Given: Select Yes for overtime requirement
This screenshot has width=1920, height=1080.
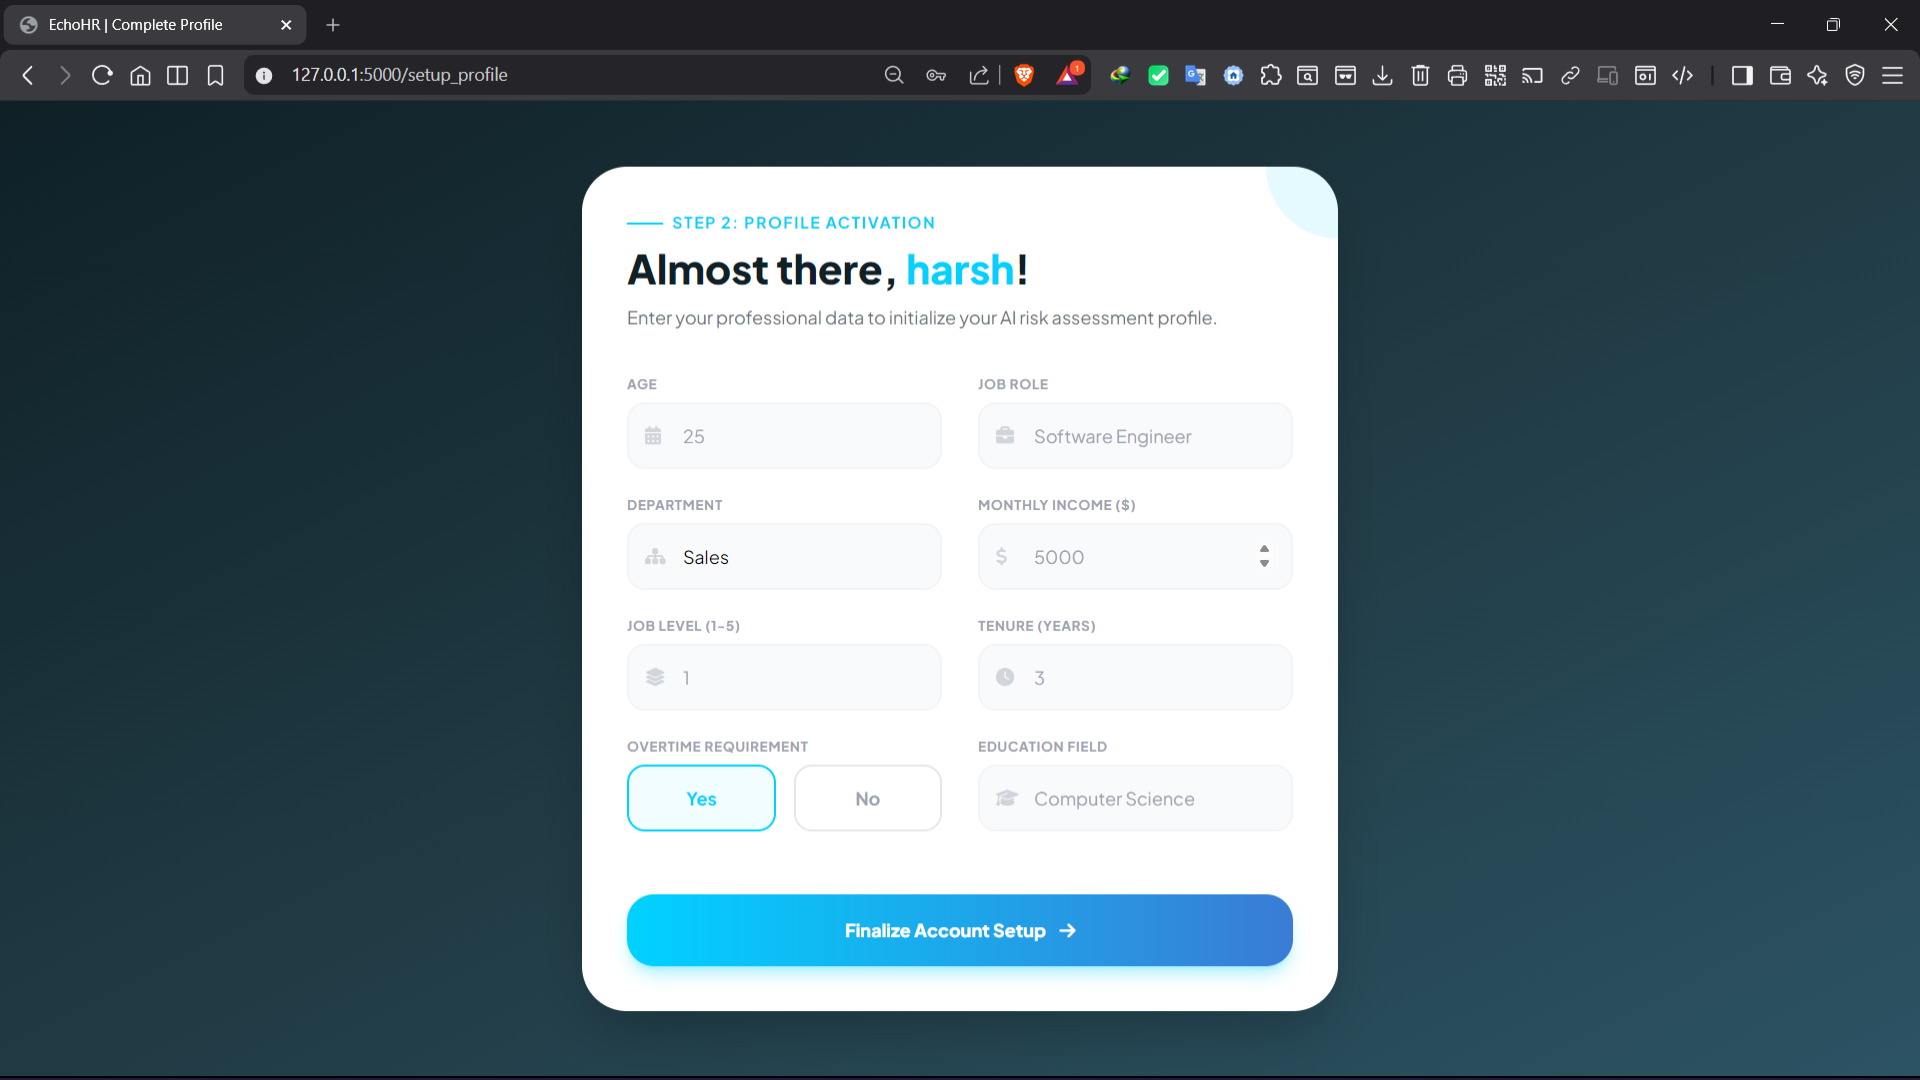Looking at the screenshot, I should (x=701, y=798).
